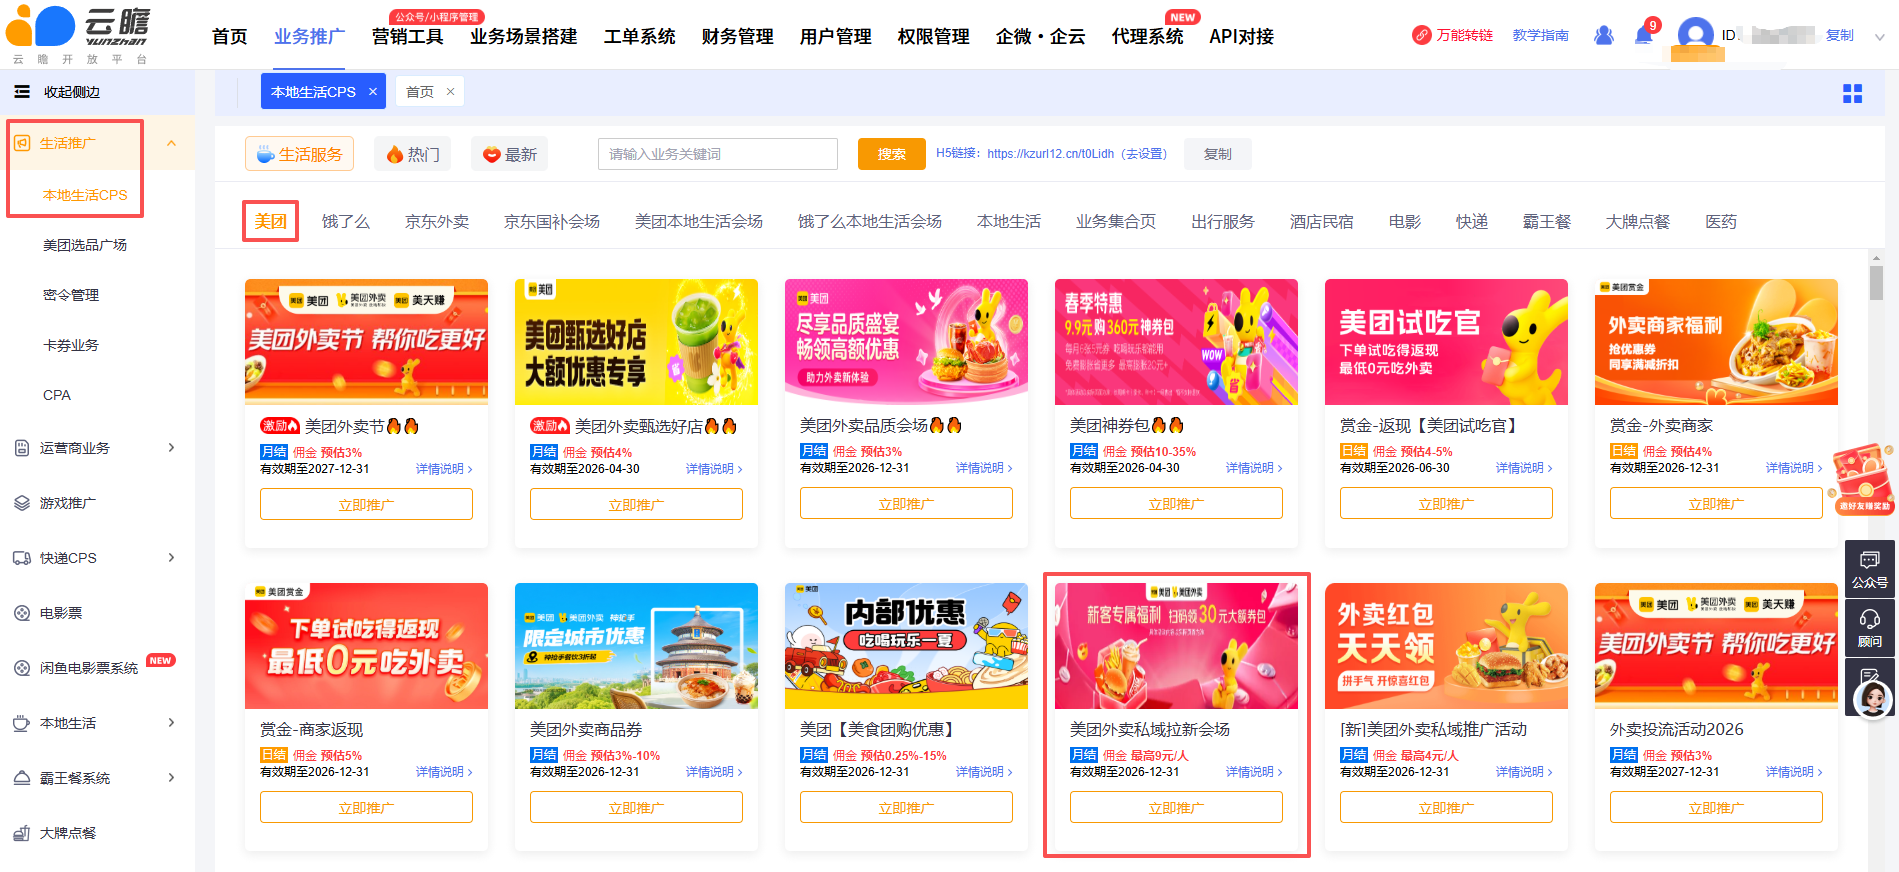Image resolution: width=1899 pixels, height=872 pixels.
Task: Collapse the 生活推广 sidebar section
Action: click(171, 143)
